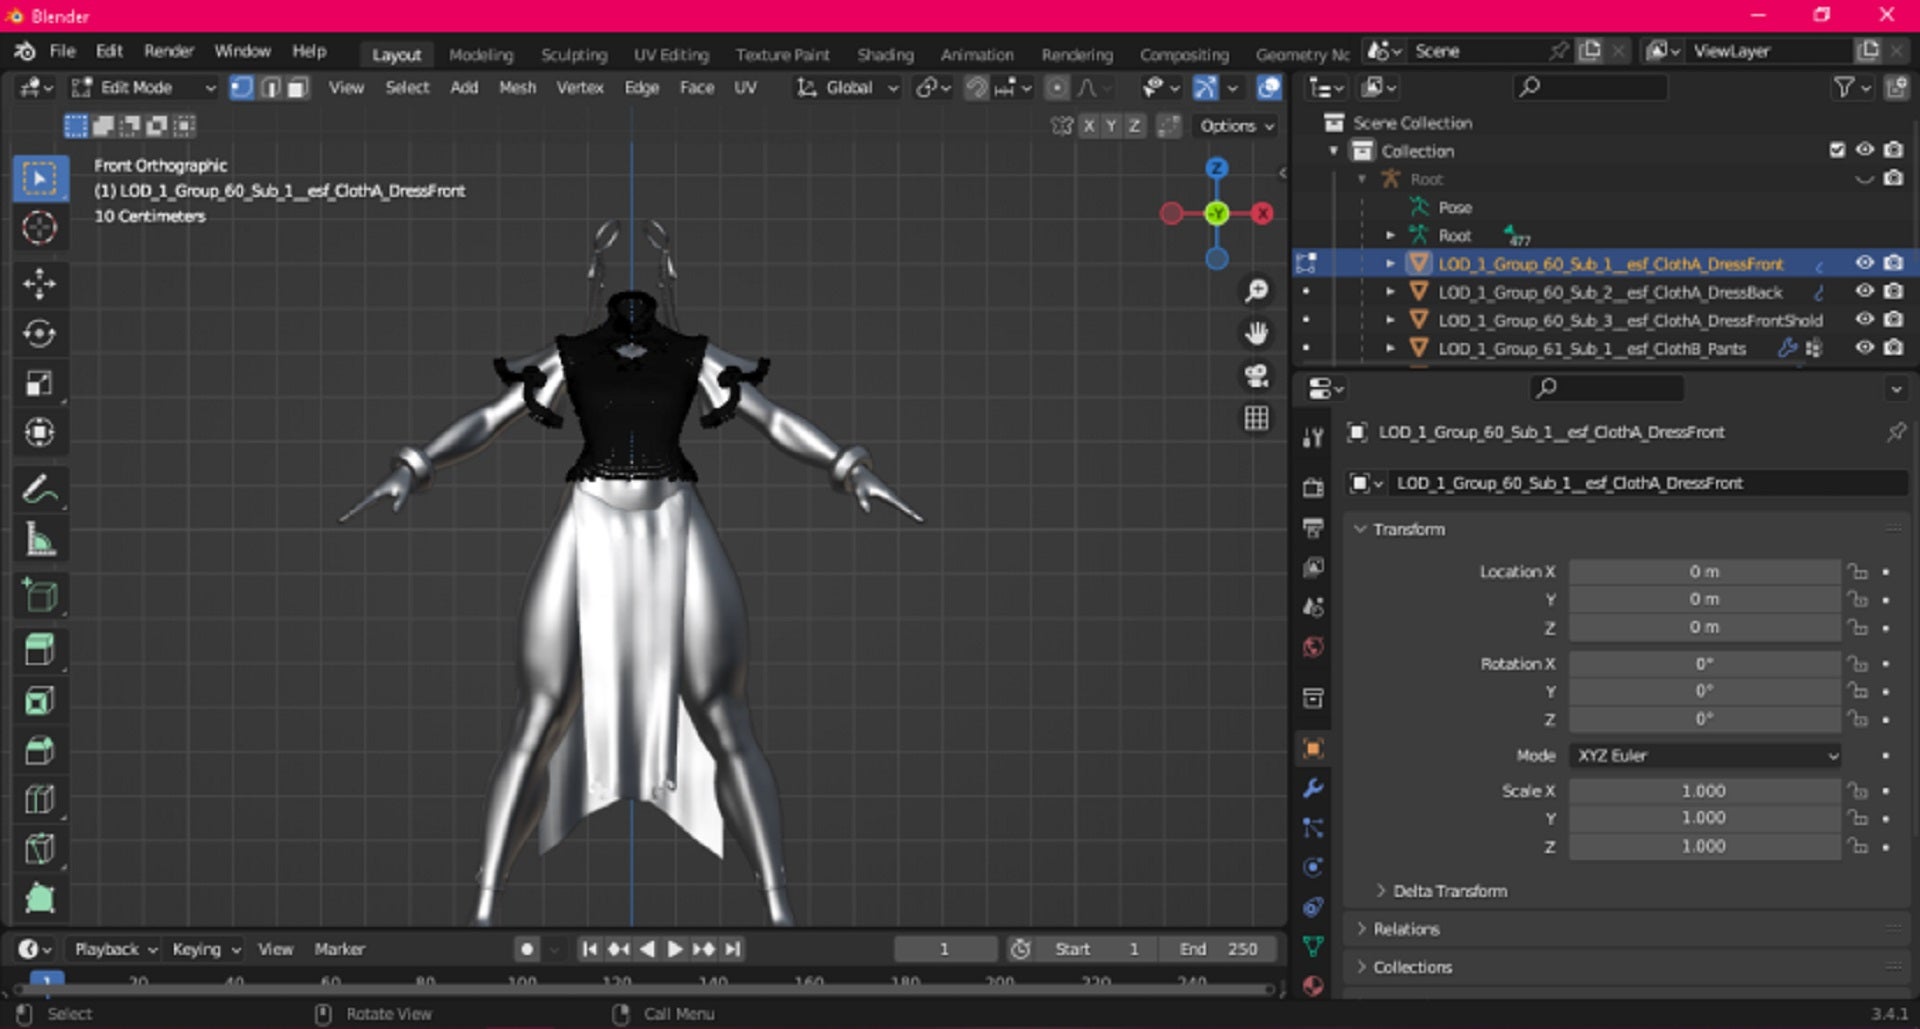Select the Rotate tool in the toolbar
The width and height of the screenshot is (1920, 1029).
tap(40, 334)
